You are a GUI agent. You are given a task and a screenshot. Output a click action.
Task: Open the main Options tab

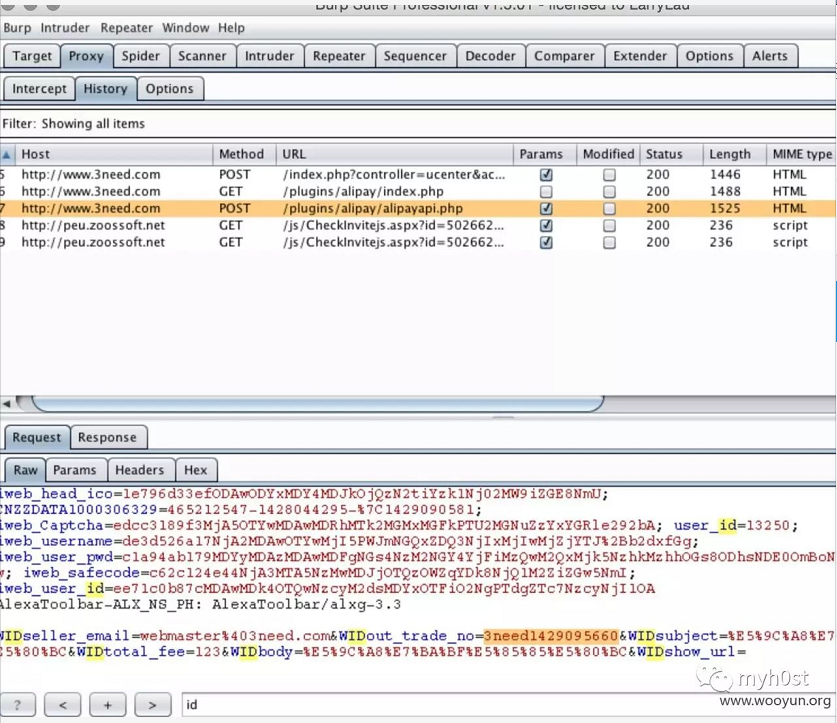pyautogui.click(x=709, y=56)
